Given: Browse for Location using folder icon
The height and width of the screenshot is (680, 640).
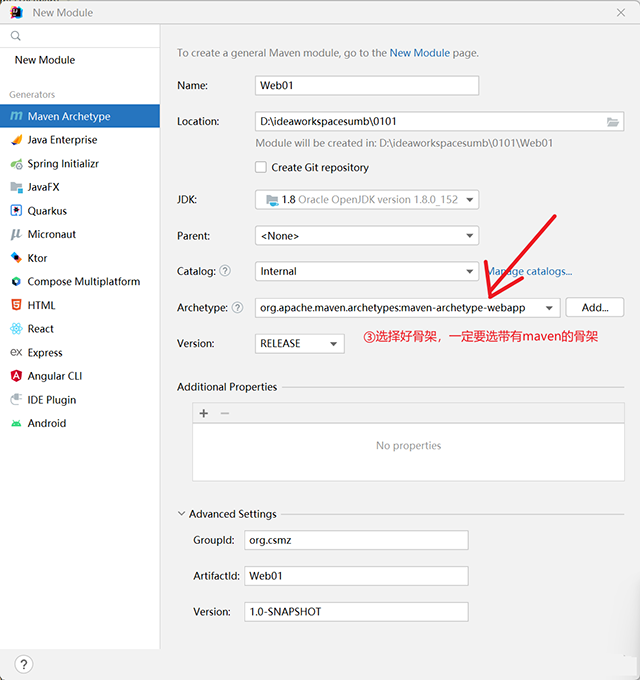Looking at the screenshot, I should point(612,122).
